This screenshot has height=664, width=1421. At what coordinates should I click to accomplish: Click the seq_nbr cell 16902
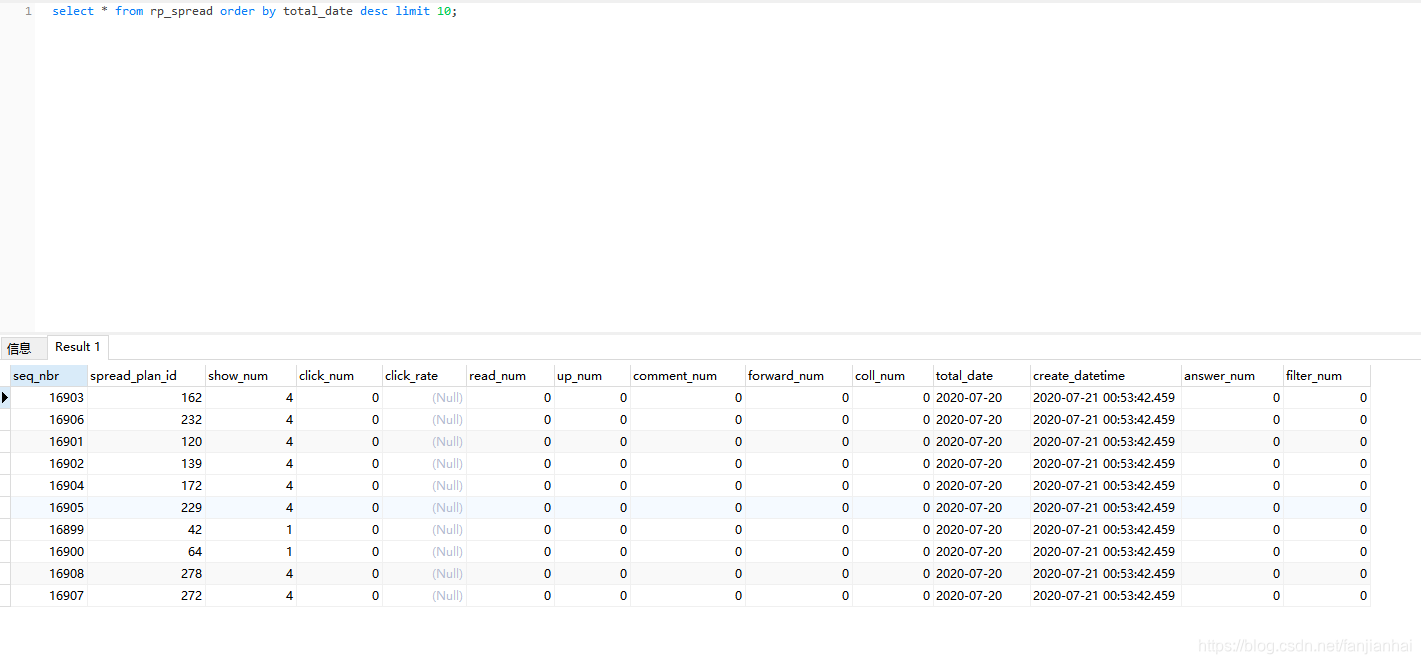pos(49,464)
